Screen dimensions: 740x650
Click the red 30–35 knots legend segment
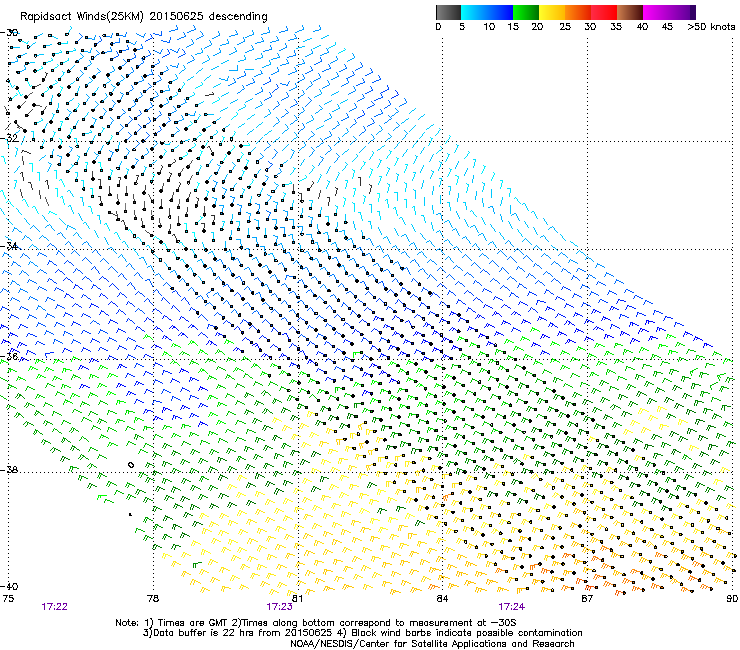[x=604, y=12]
